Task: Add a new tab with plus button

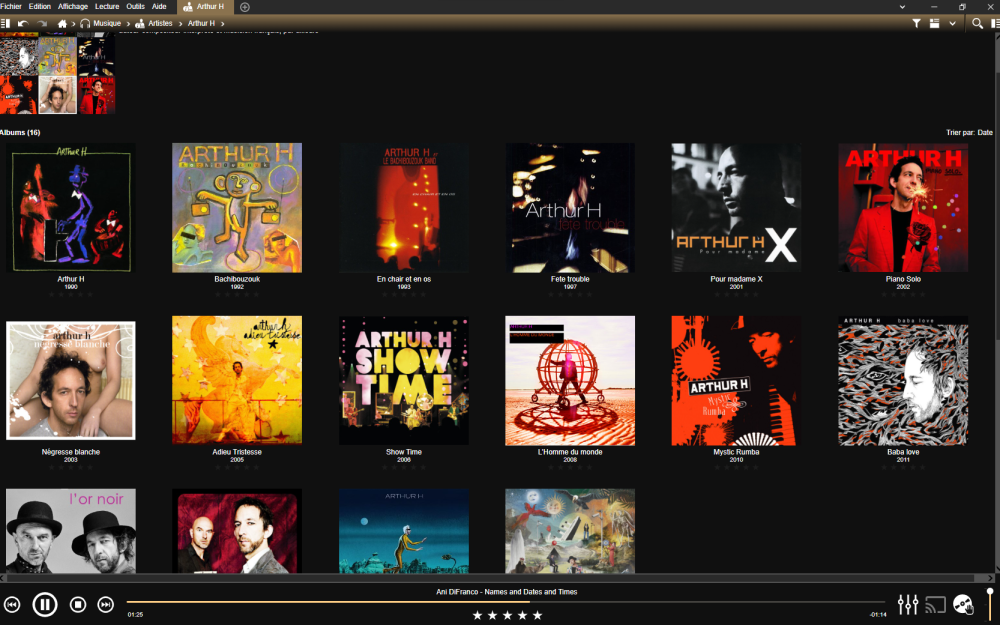Action: 245,7
